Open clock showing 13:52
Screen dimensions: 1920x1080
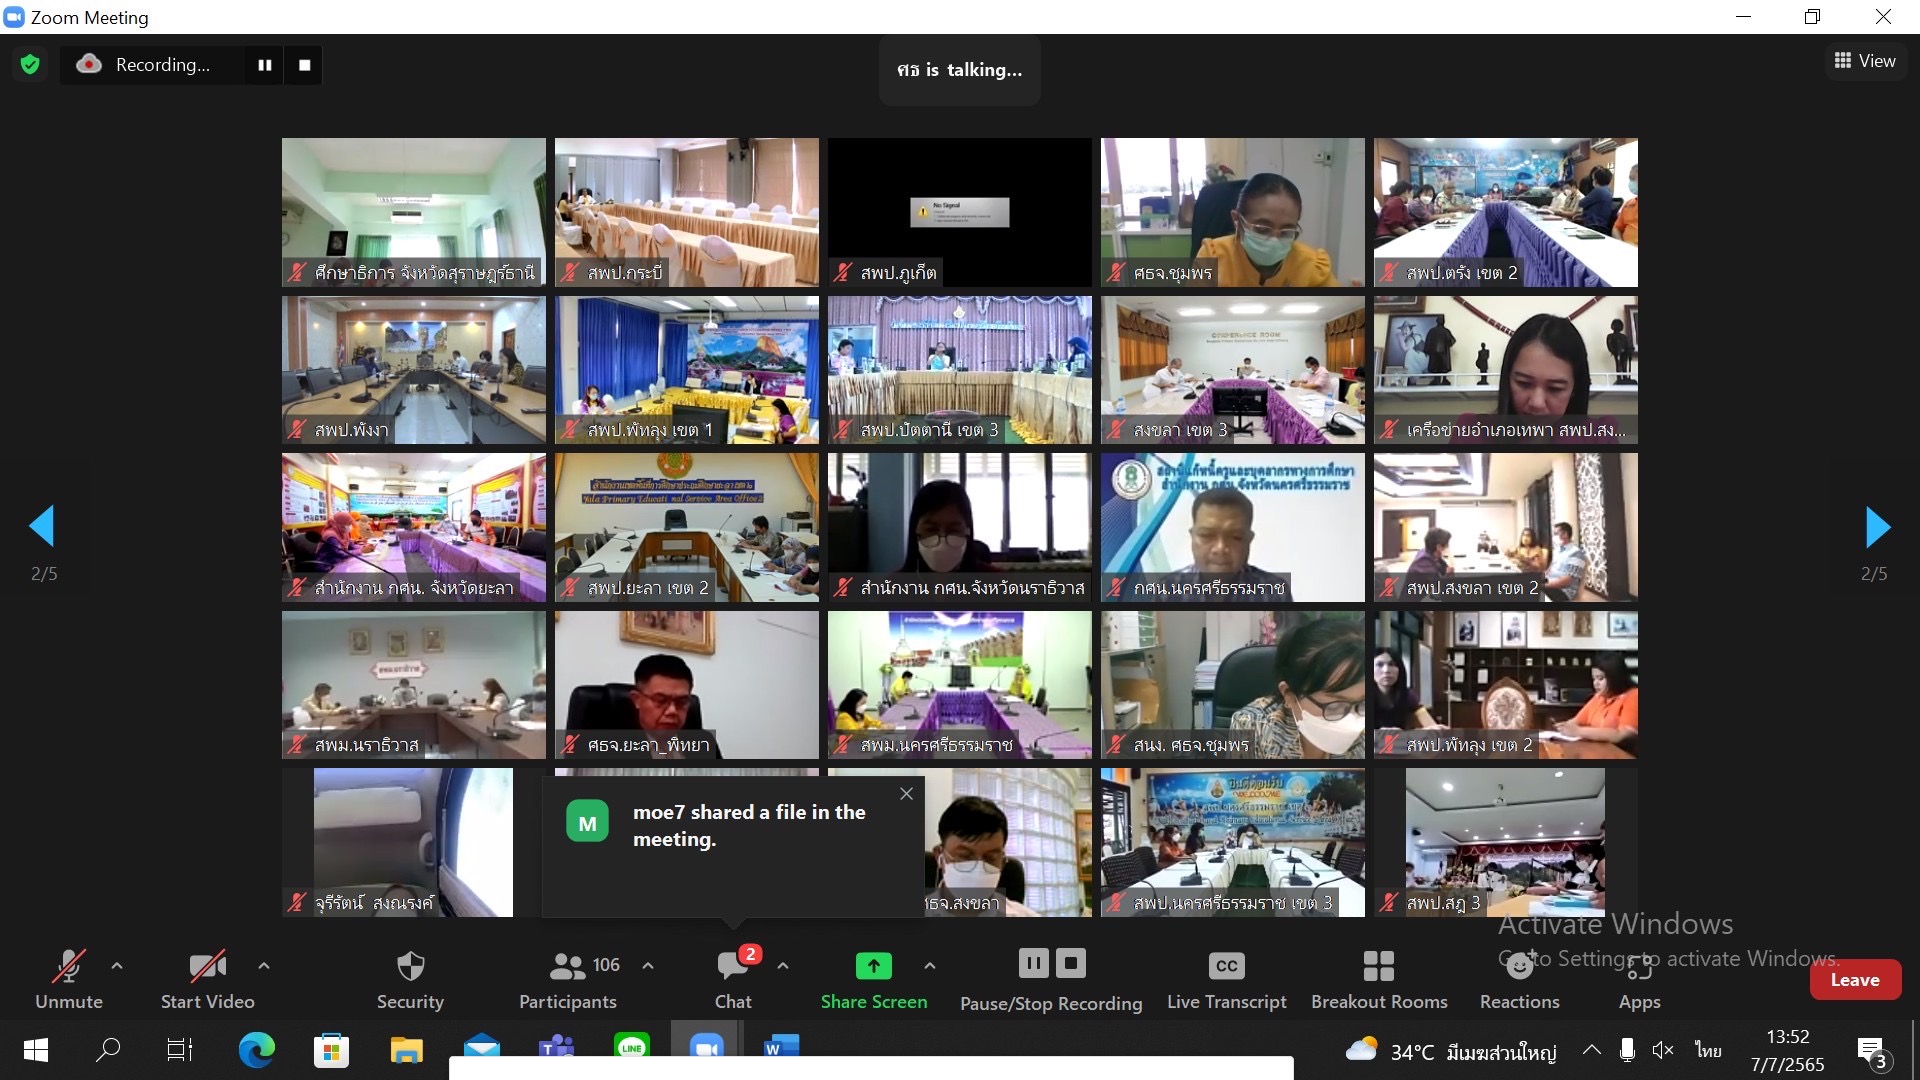pyautogui.click(x=1787, y=1050)
